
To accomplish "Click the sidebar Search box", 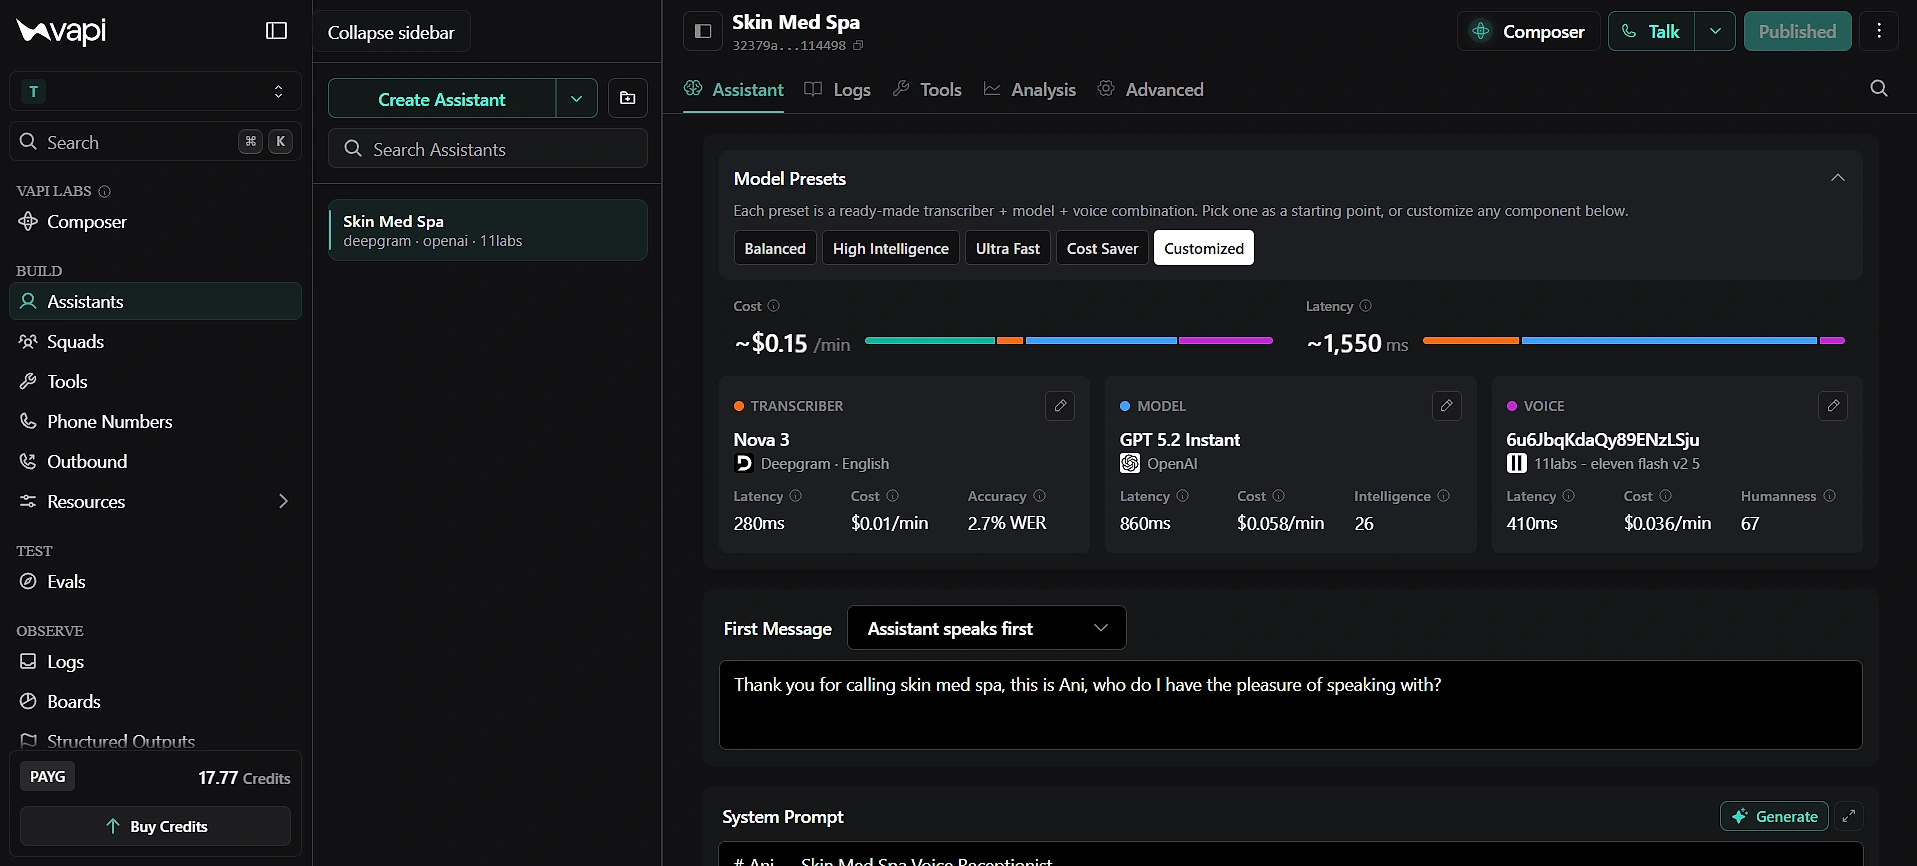I will click(x=155, y=142).
